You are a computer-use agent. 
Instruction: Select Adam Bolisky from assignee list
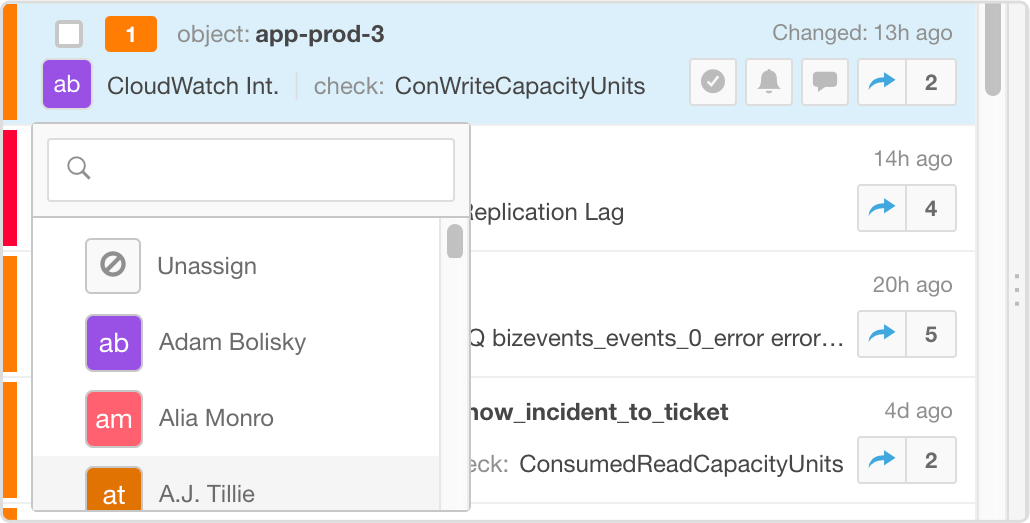(x=232, y=342)
